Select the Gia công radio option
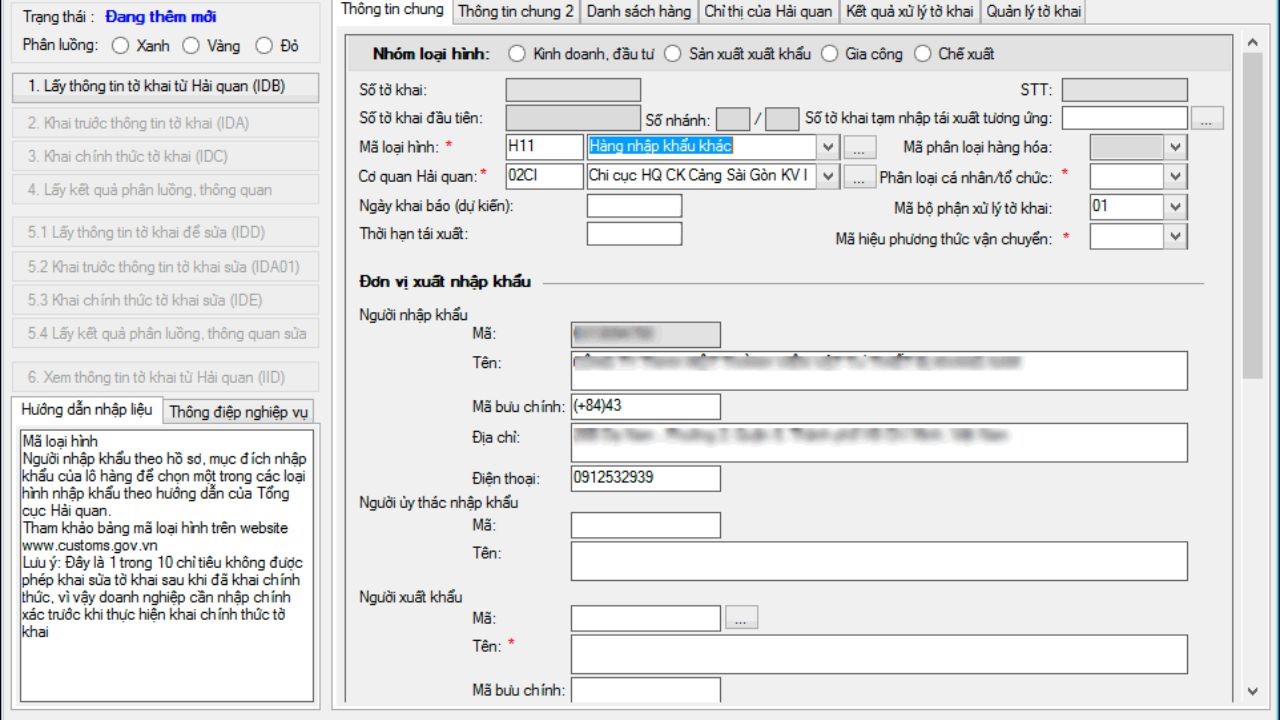This screenshot has width=1280, height=720. pyautogui.click(x=829, y=54)
